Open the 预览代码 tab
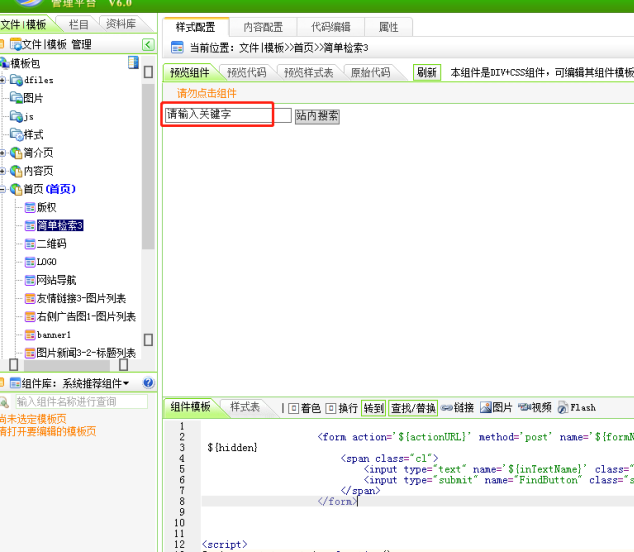 (246, 73)
